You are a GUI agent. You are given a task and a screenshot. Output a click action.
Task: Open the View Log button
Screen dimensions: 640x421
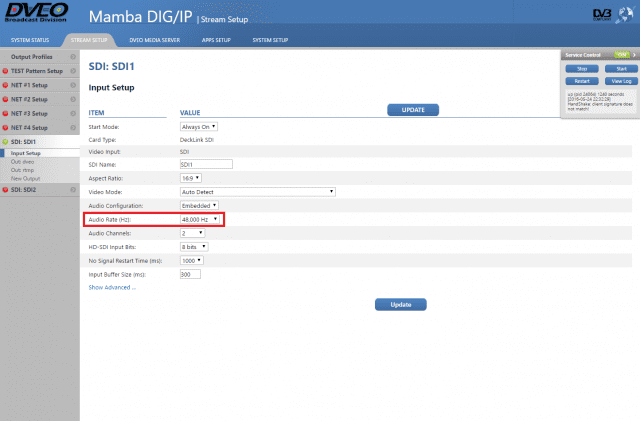click(x=621, y=81)
